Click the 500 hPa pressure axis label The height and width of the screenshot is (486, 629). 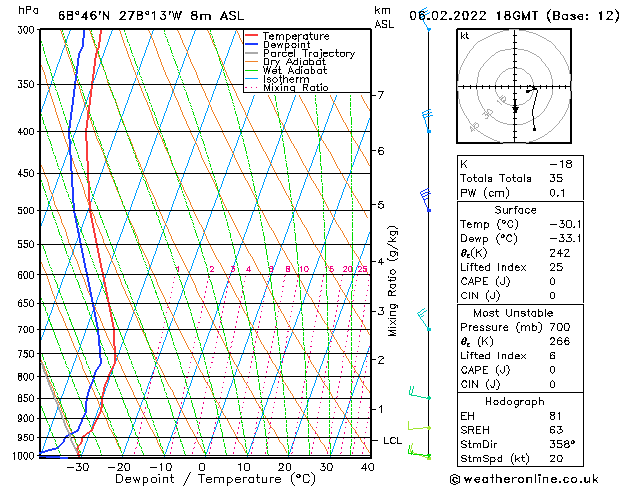(x=27, y=211)
